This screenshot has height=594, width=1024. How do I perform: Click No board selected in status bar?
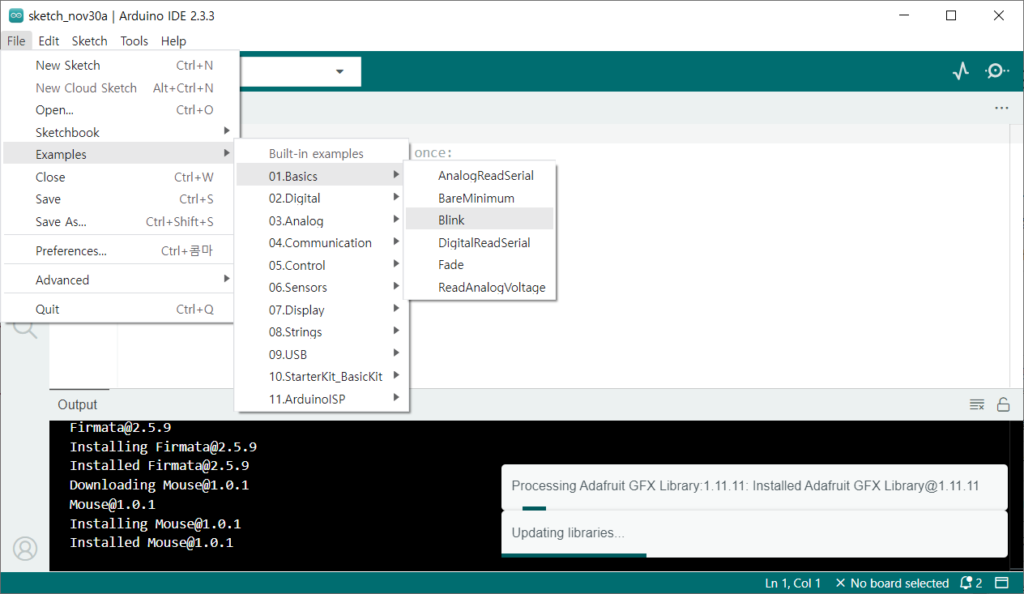click(892, 583)
